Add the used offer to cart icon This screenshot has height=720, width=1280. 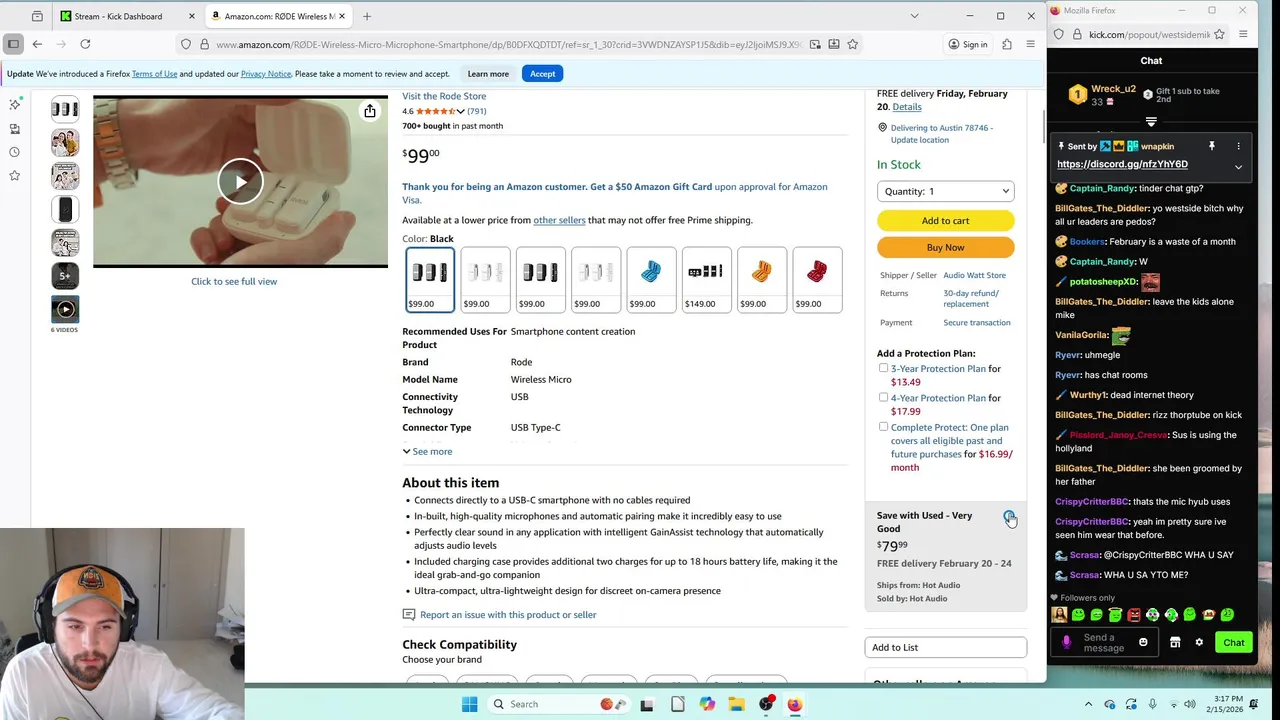click(1009, 517)
